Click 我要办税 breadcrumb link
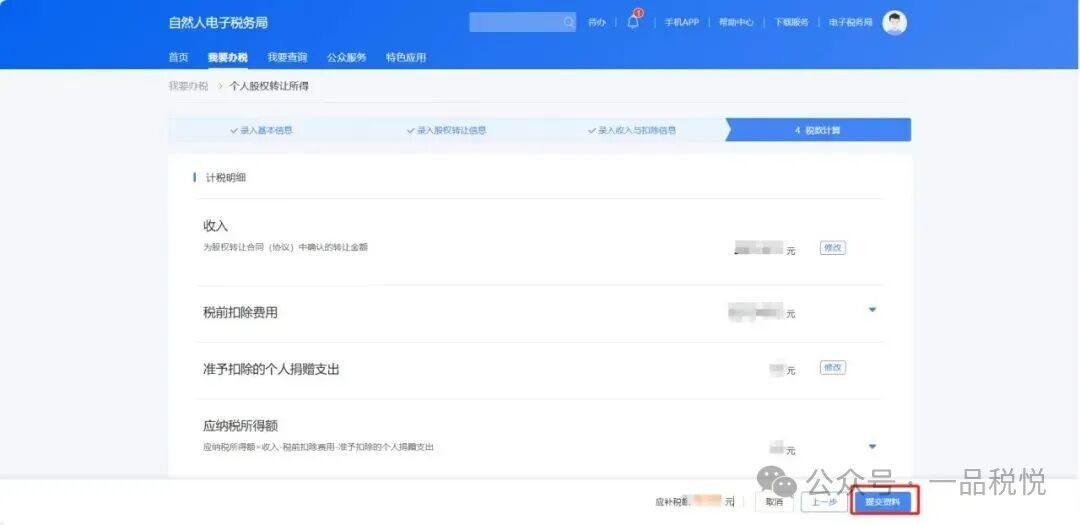The width and height of the screenshot is (1080, 525). coord(188,86)
